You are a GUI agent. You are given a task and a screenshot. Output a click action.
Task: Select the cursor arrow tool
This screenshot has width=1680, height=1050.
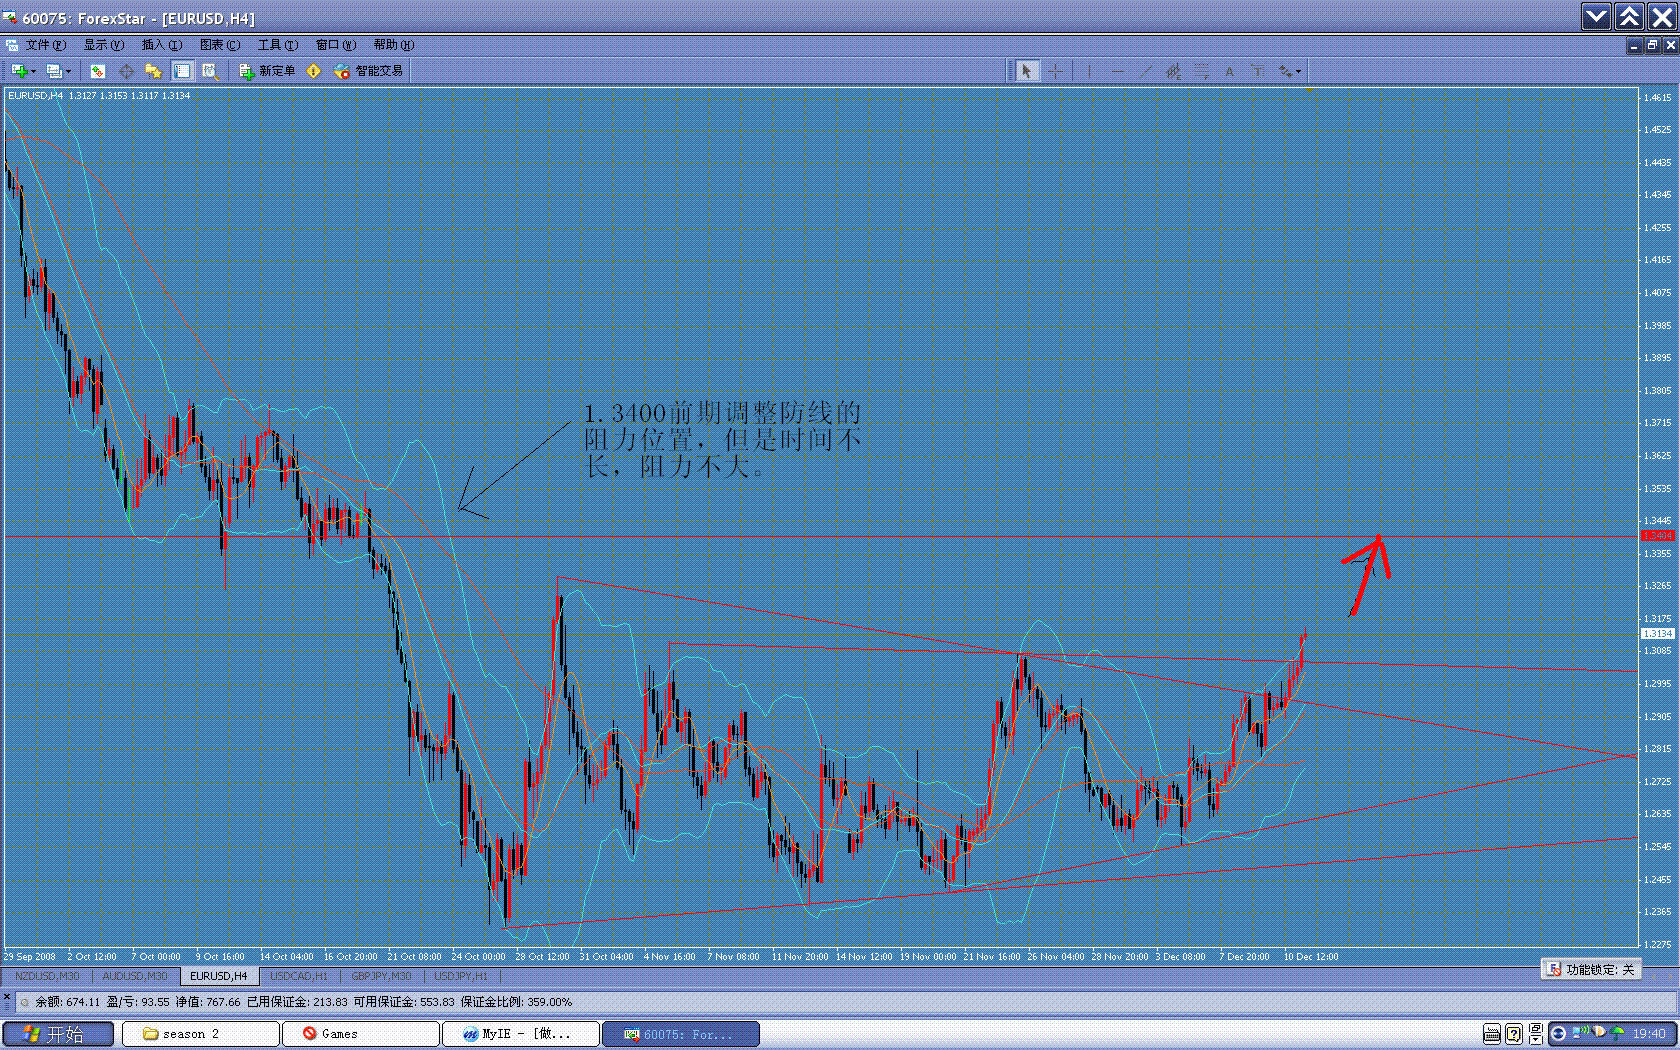click(1027, 71)
